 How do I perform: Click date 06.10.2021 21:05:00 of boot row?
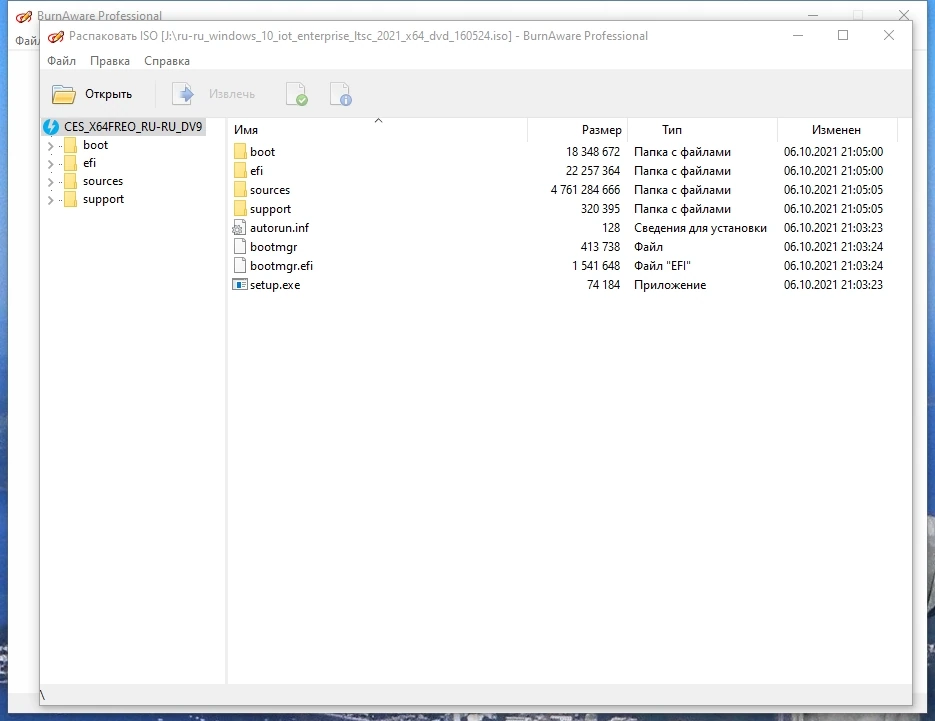pyautogui.click(x=833, y=151)
